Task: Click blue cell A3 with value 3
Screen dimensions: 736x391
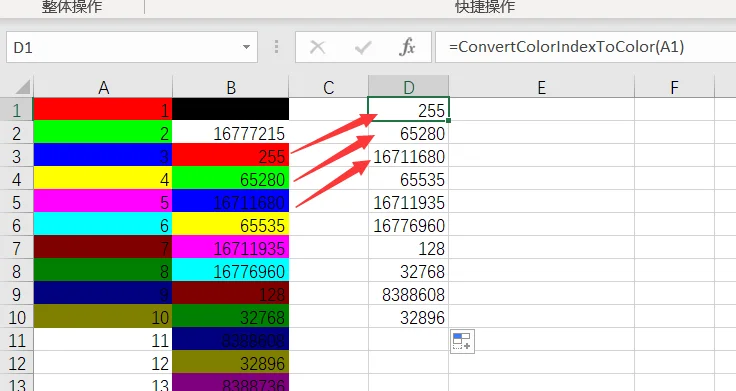Action: [x=103, y=155]
